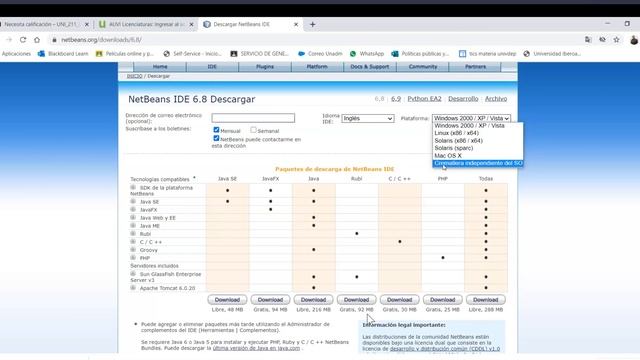This screenshot has width=640, height=360.
Task: Focus the email address input field
Action: tap(253, 118)
